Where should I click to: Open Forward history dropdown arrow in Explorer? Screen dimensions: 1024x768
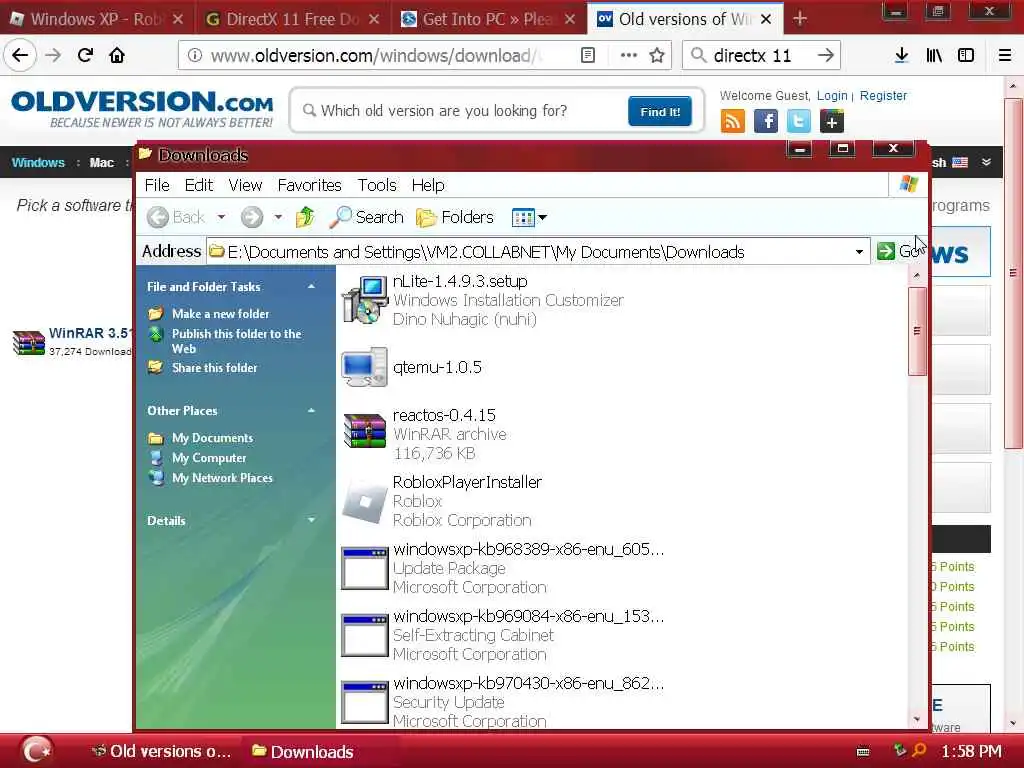tap(278, 217)
